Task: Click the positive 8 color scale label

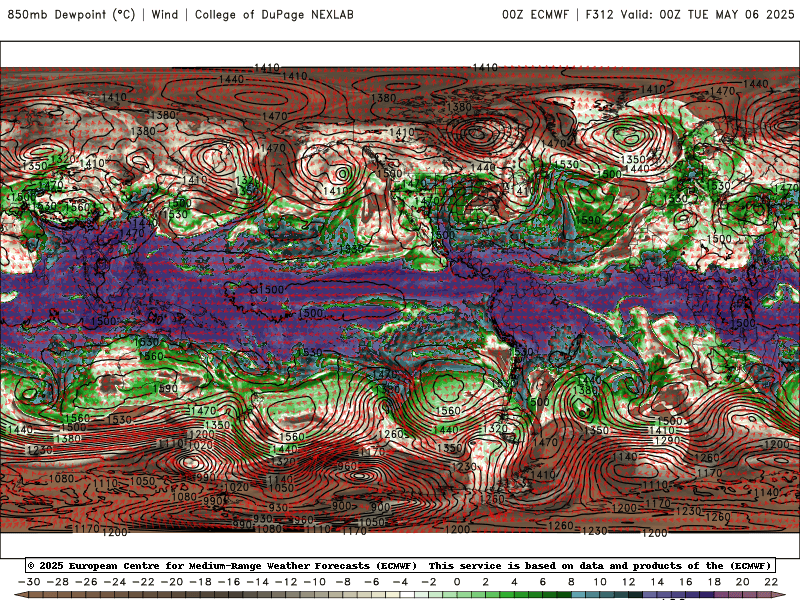Action: coord(571,582)
